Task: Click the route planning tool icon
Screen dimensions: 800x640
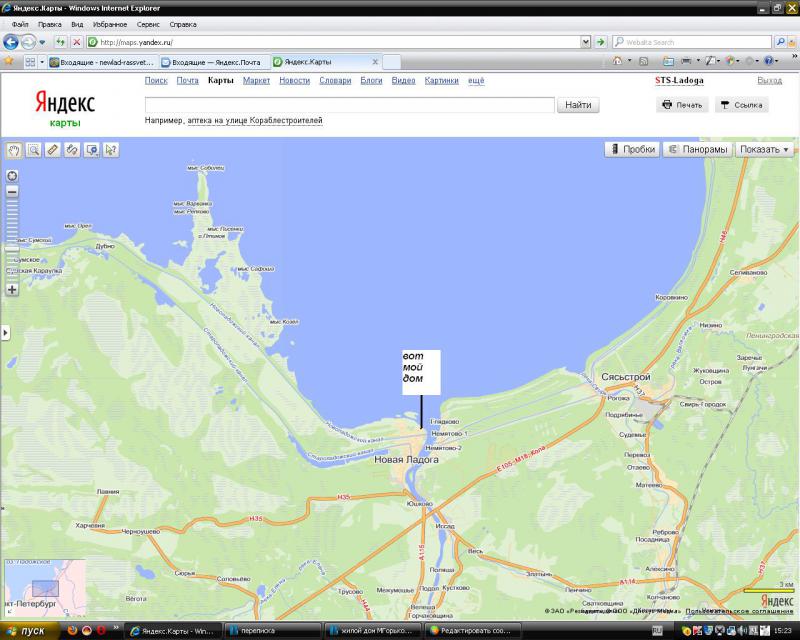Action: [x=72, y=150]
